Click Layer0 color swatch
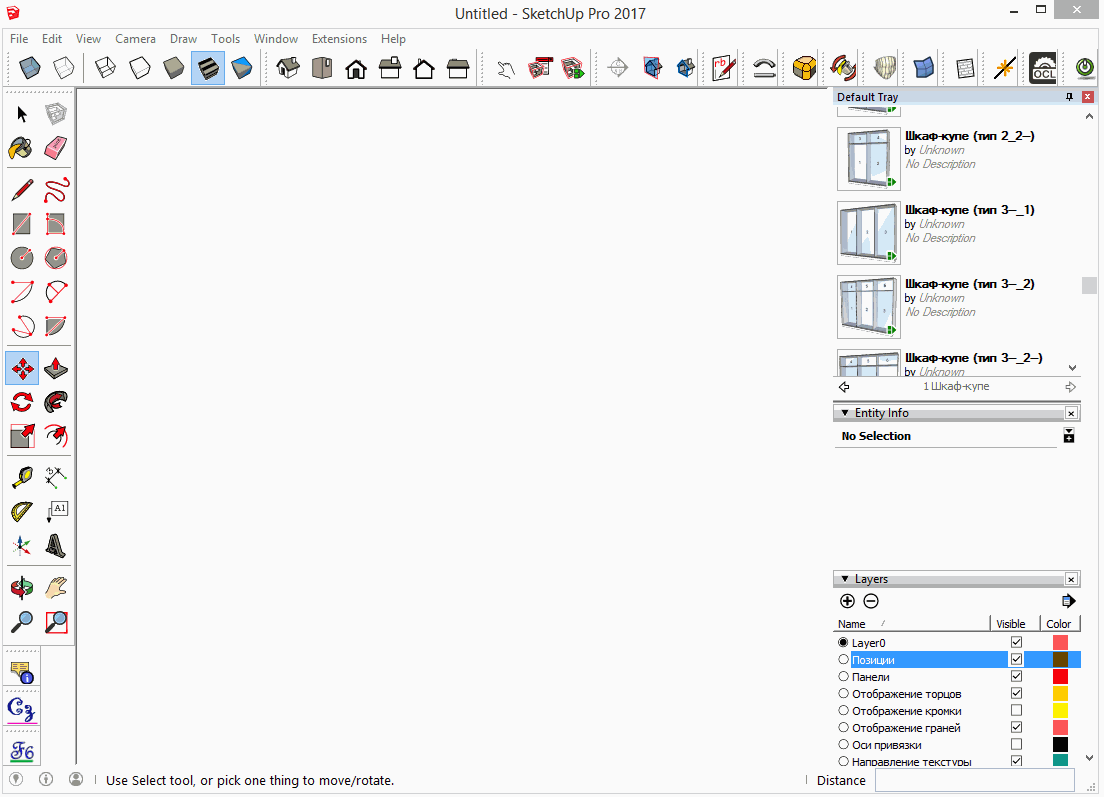 1060,643
